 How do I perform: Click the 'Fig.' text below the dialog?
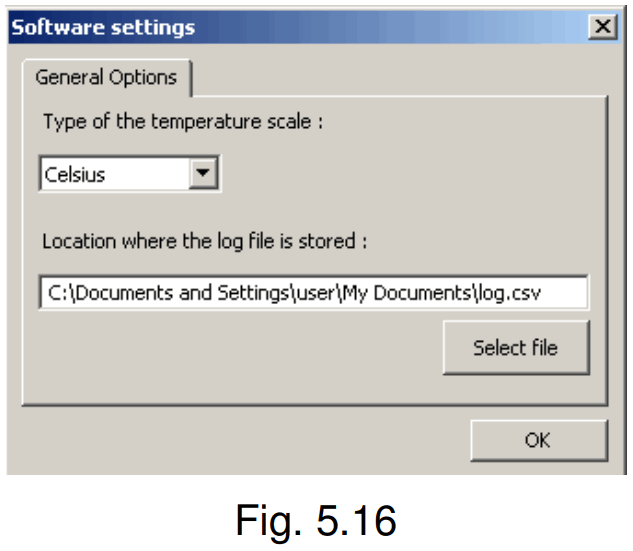point(262,520)
